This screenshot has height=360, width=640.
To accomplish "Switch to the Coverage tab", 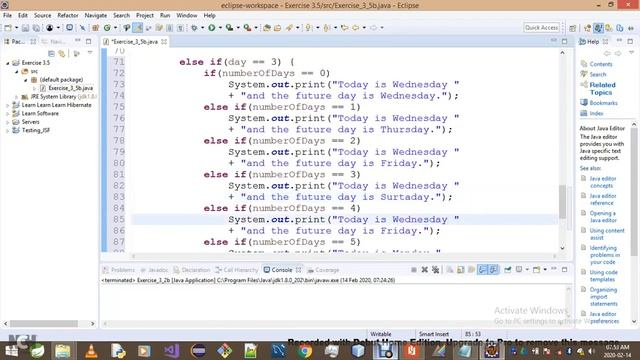I will (x=323, y=270).
